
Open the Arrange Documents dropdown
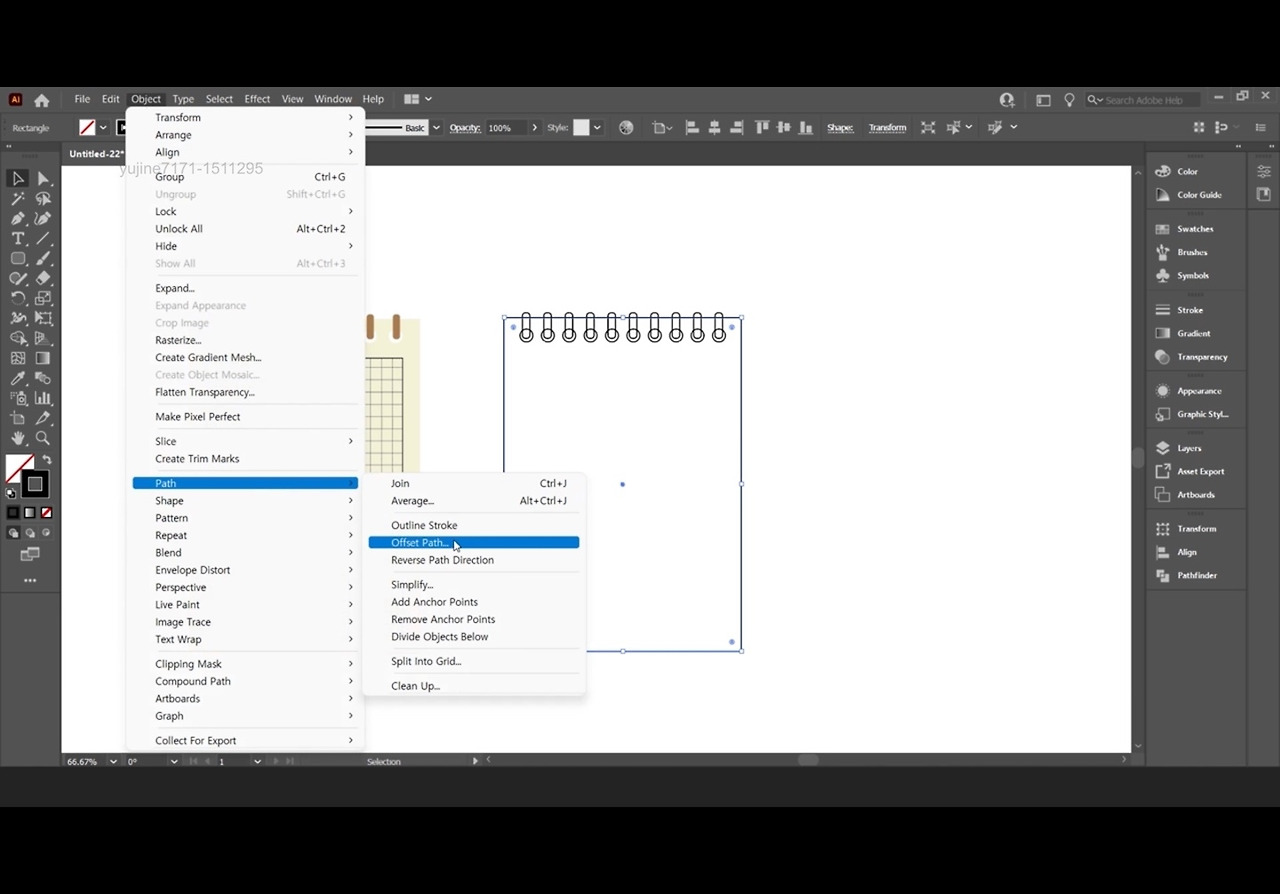417,99
